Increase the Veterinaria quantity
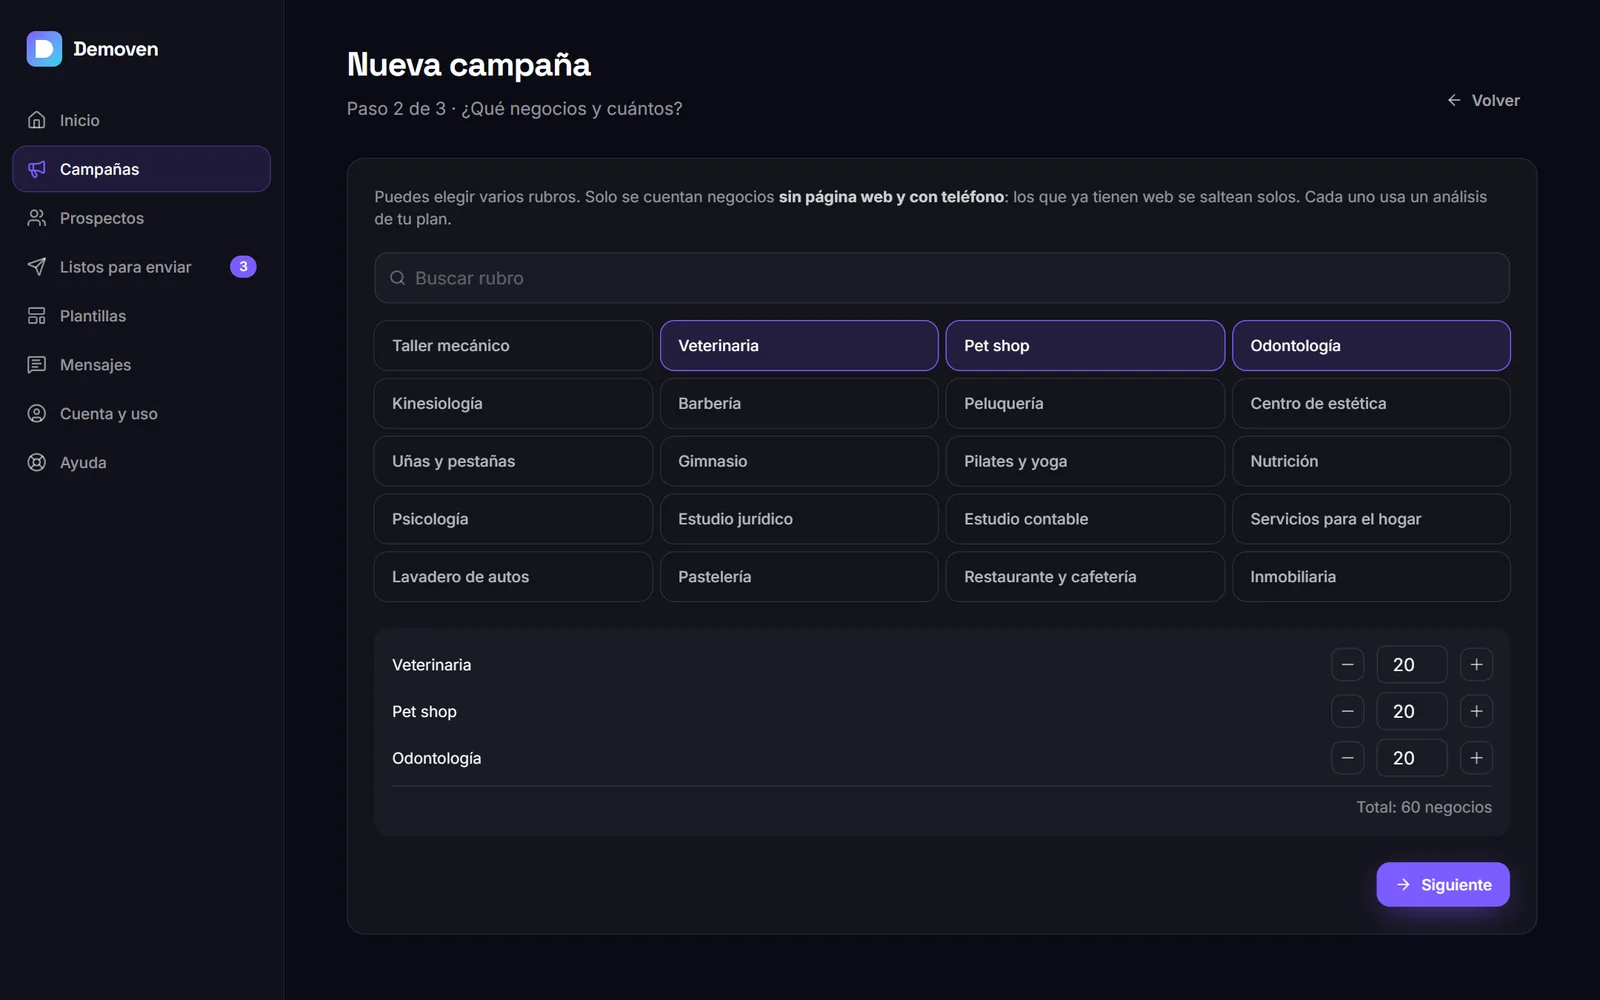 (x=1476, y=665)
